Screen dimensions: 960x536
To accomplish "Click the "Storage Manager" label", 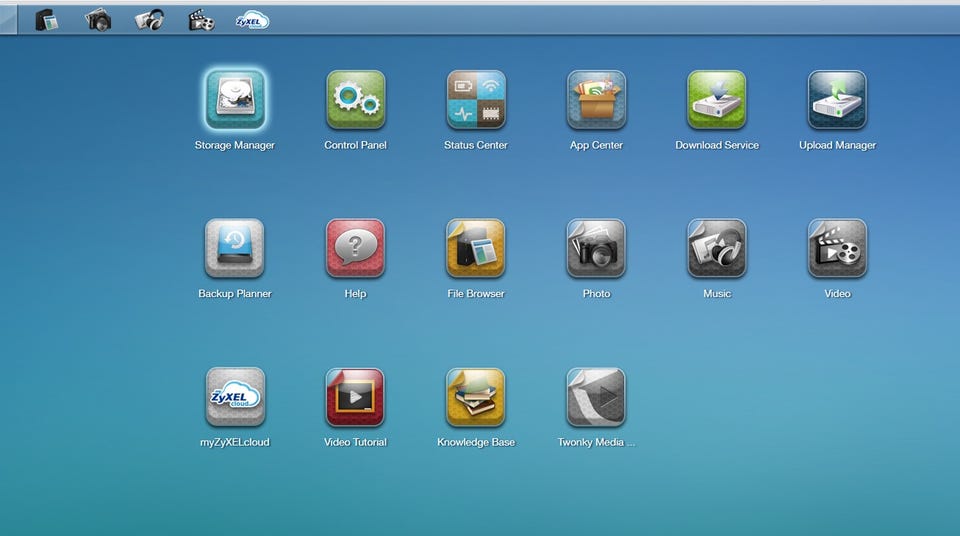I will (x=234, y=145).
